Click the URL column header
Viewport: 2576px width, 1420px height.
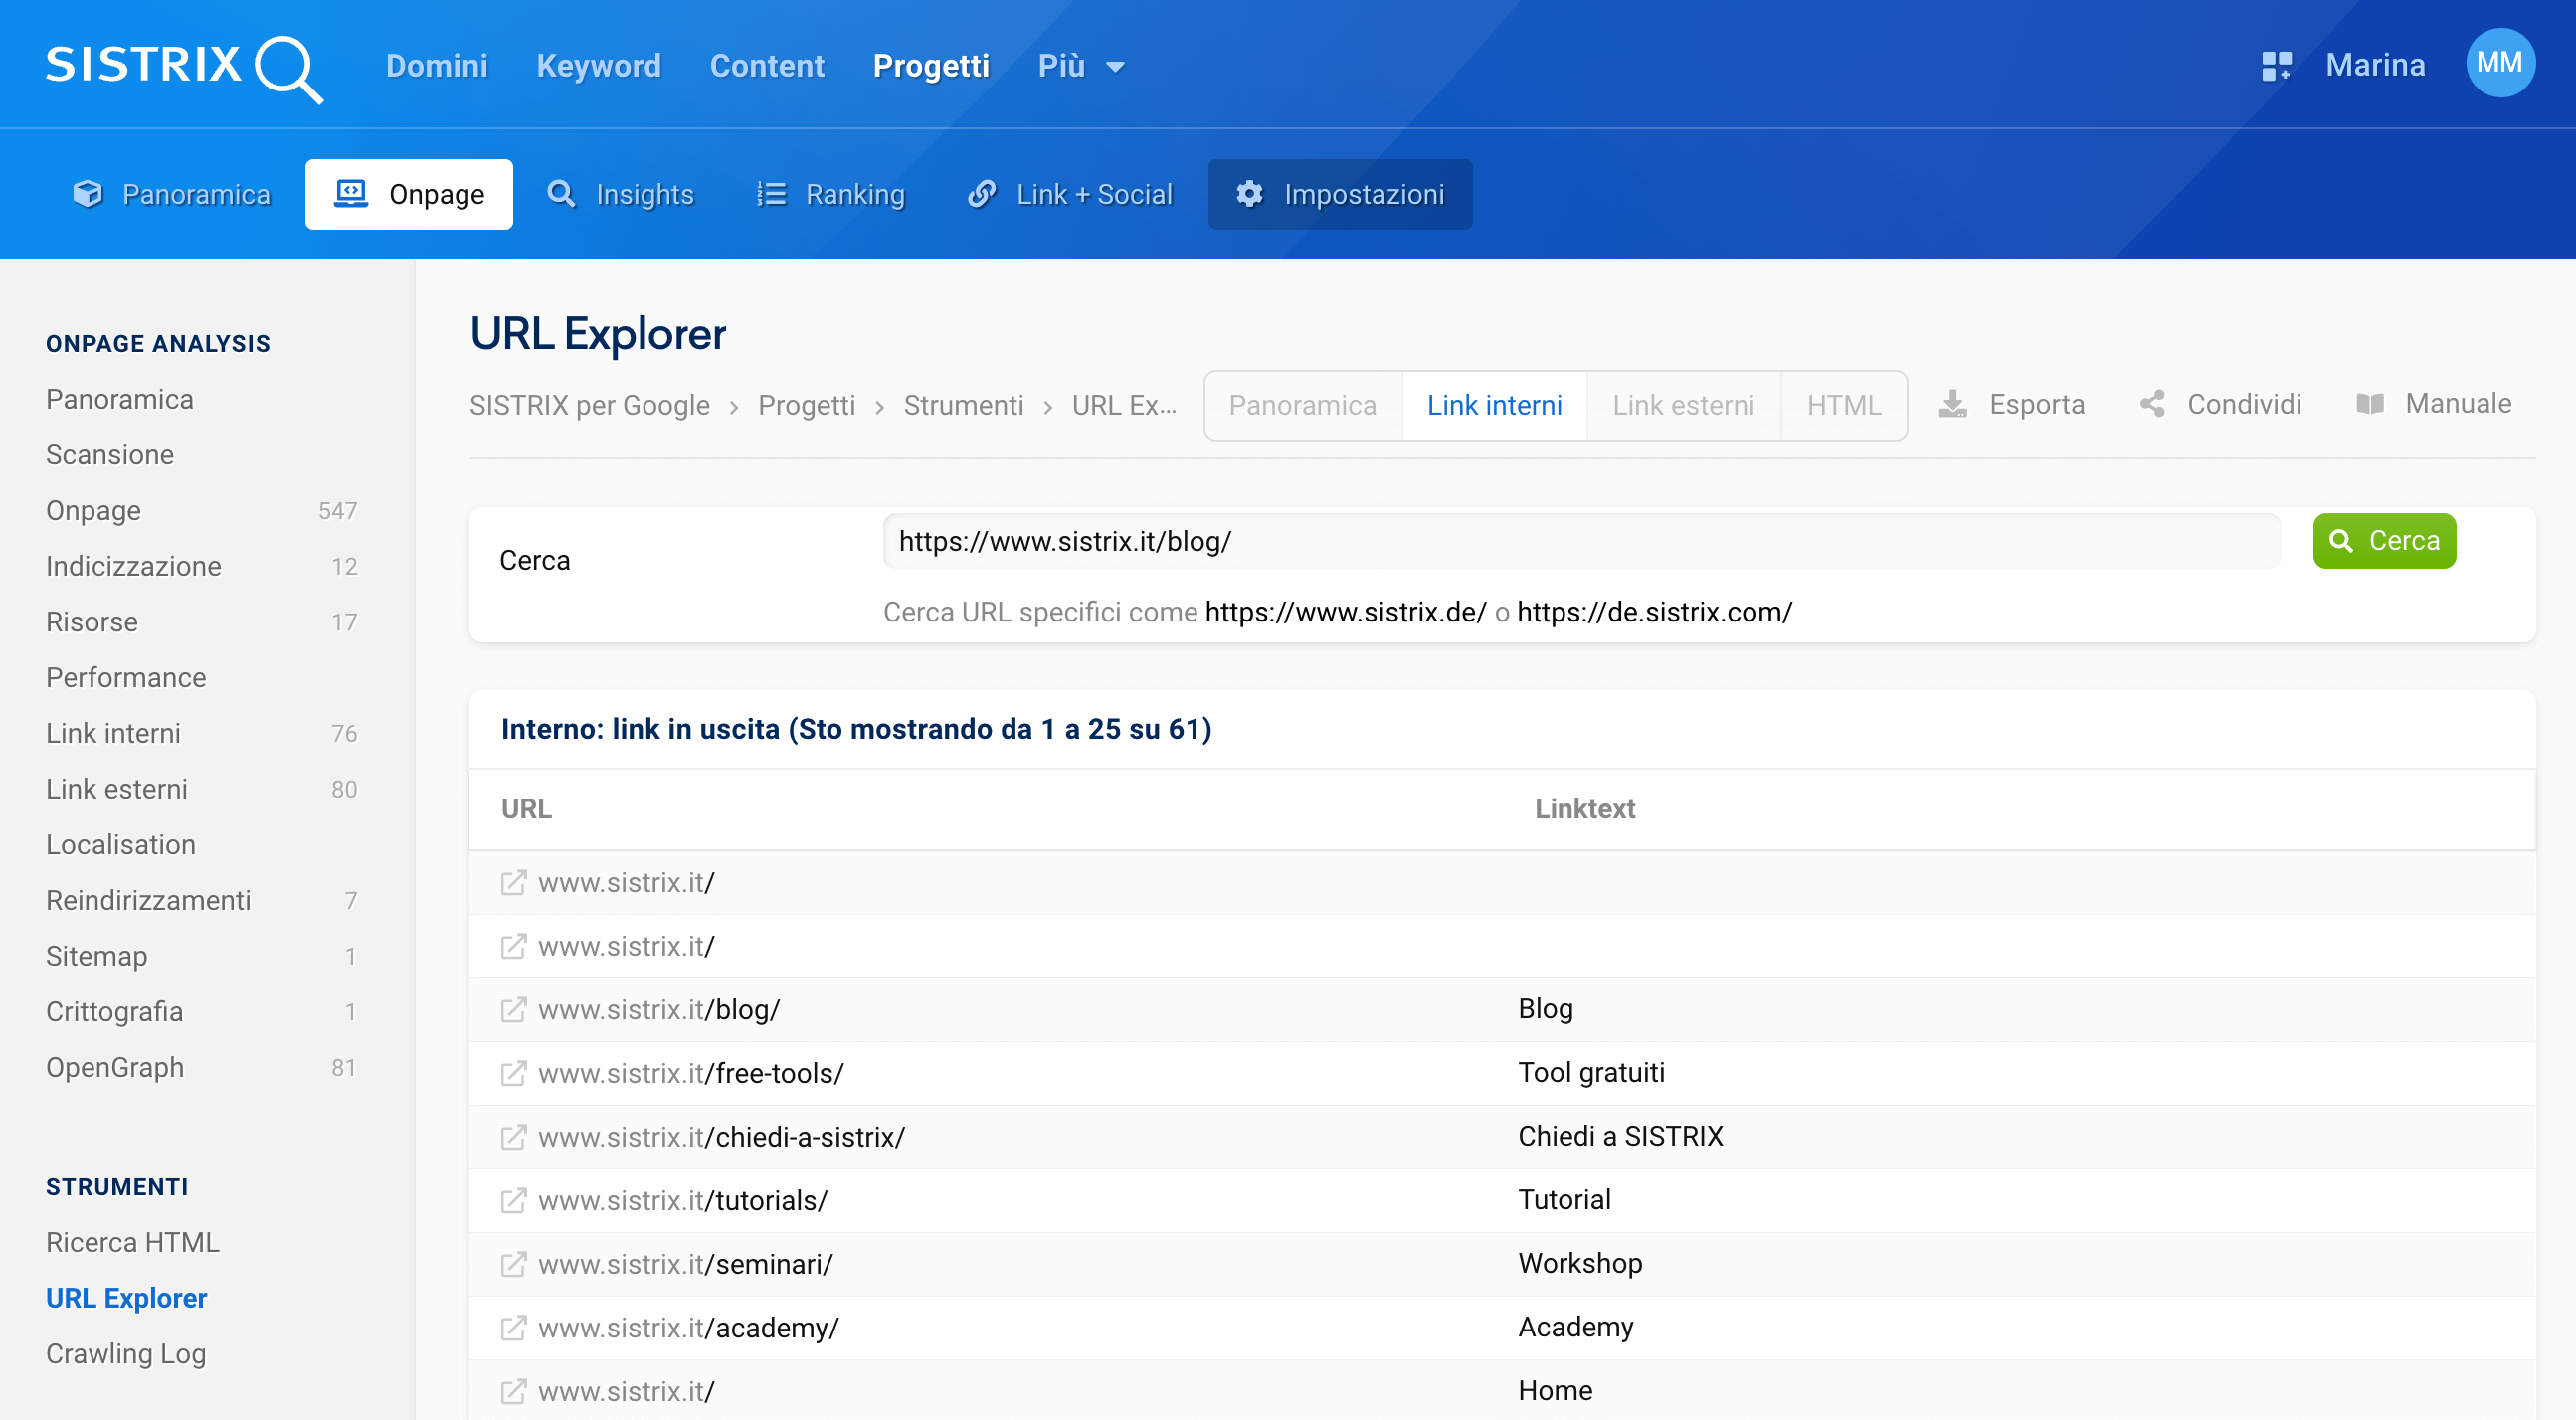point(526,809)
